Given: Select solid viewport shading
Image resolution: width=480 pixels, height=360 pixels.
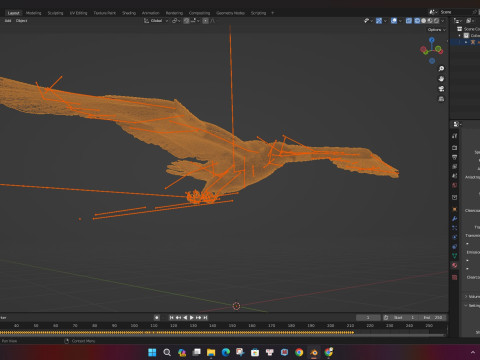Looking at the screenshot, I should click(x=423, y=21).
